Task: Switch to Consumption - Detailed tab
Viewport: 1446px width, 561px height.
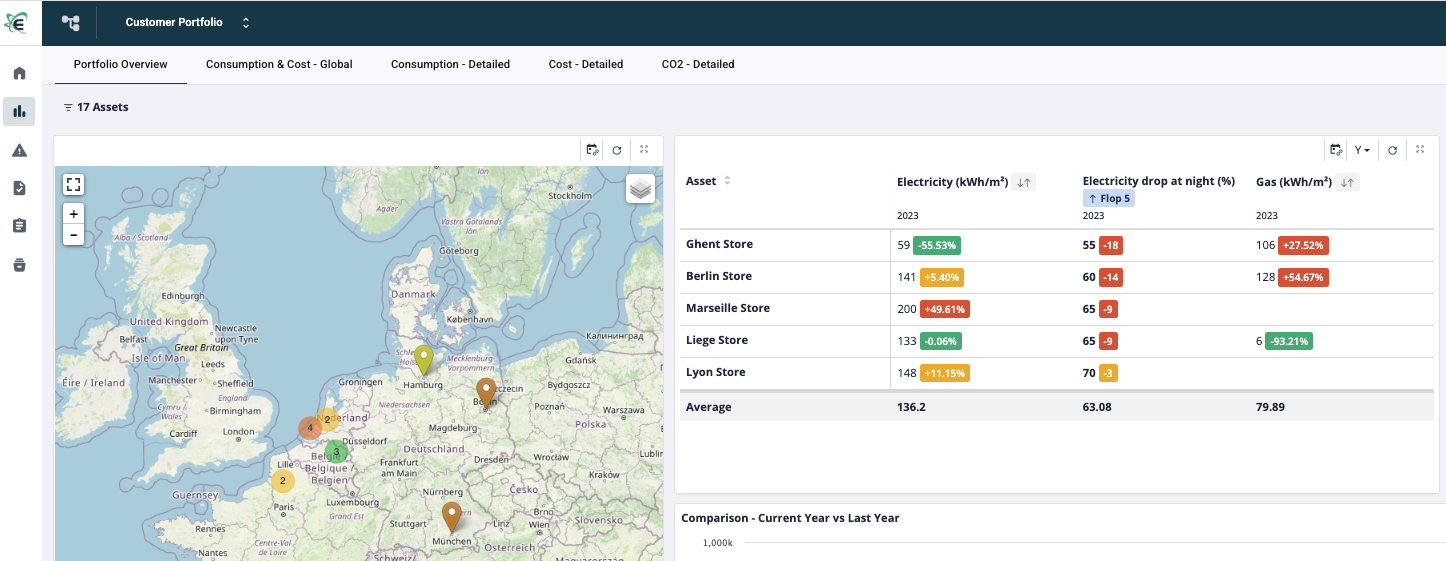Action: [x=450, y=64]
